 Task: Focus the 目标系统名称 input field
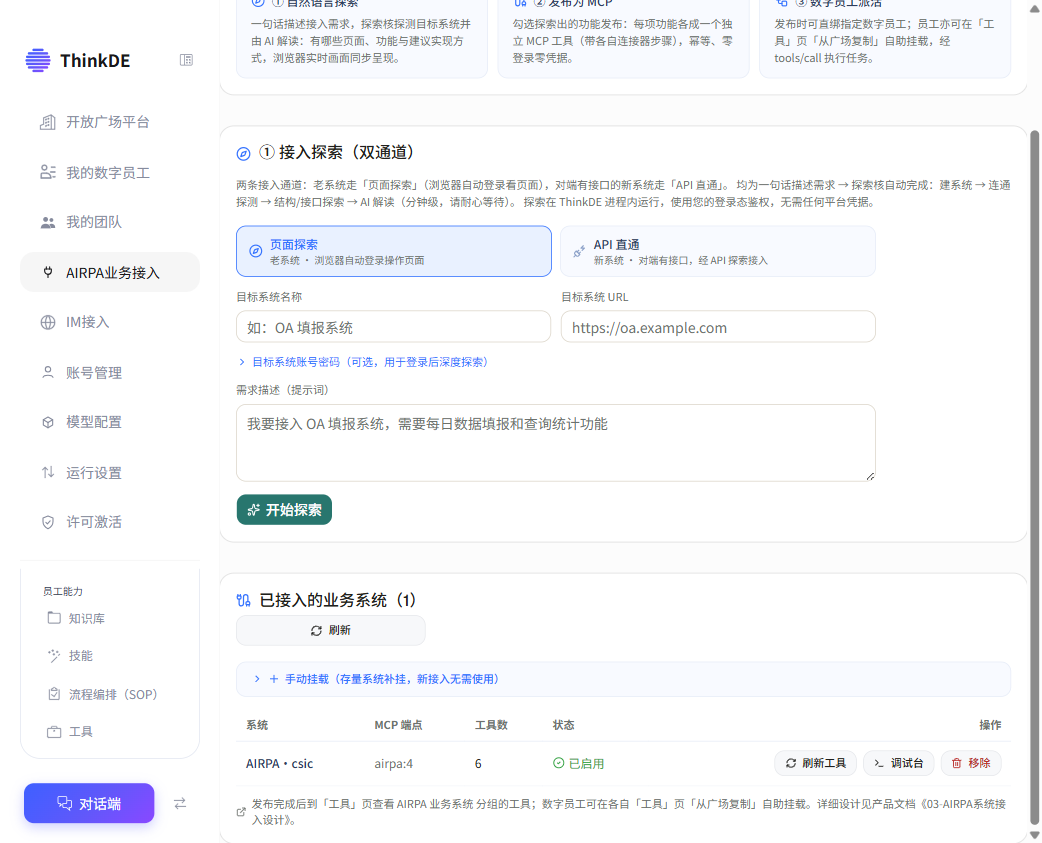point(393,327)
